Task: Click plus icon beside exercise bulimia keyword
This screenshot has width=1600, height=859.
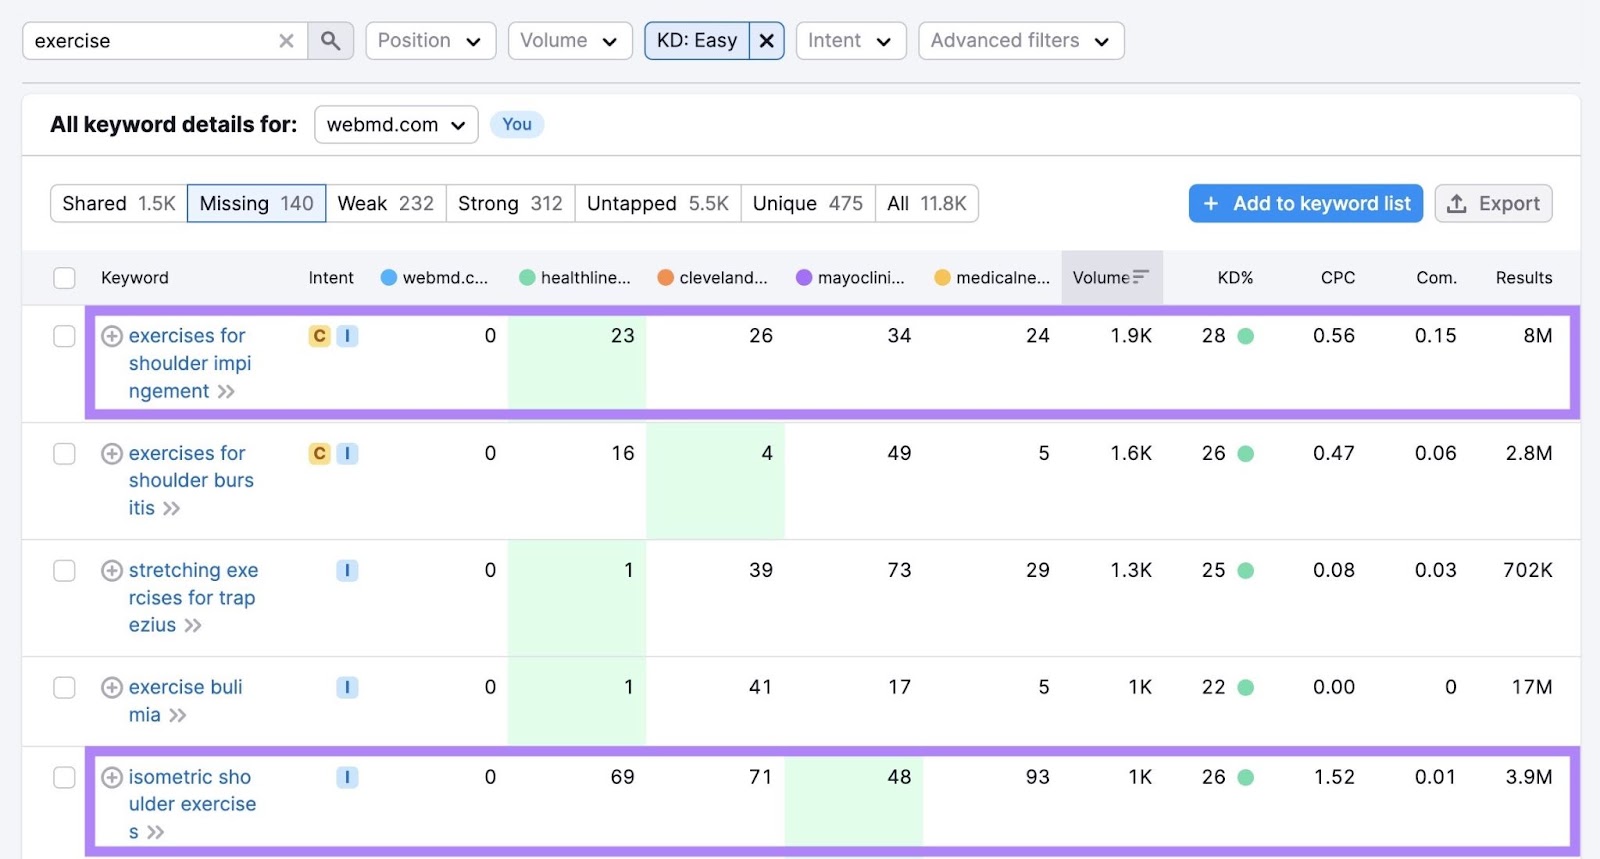Action: coord(112,688)
